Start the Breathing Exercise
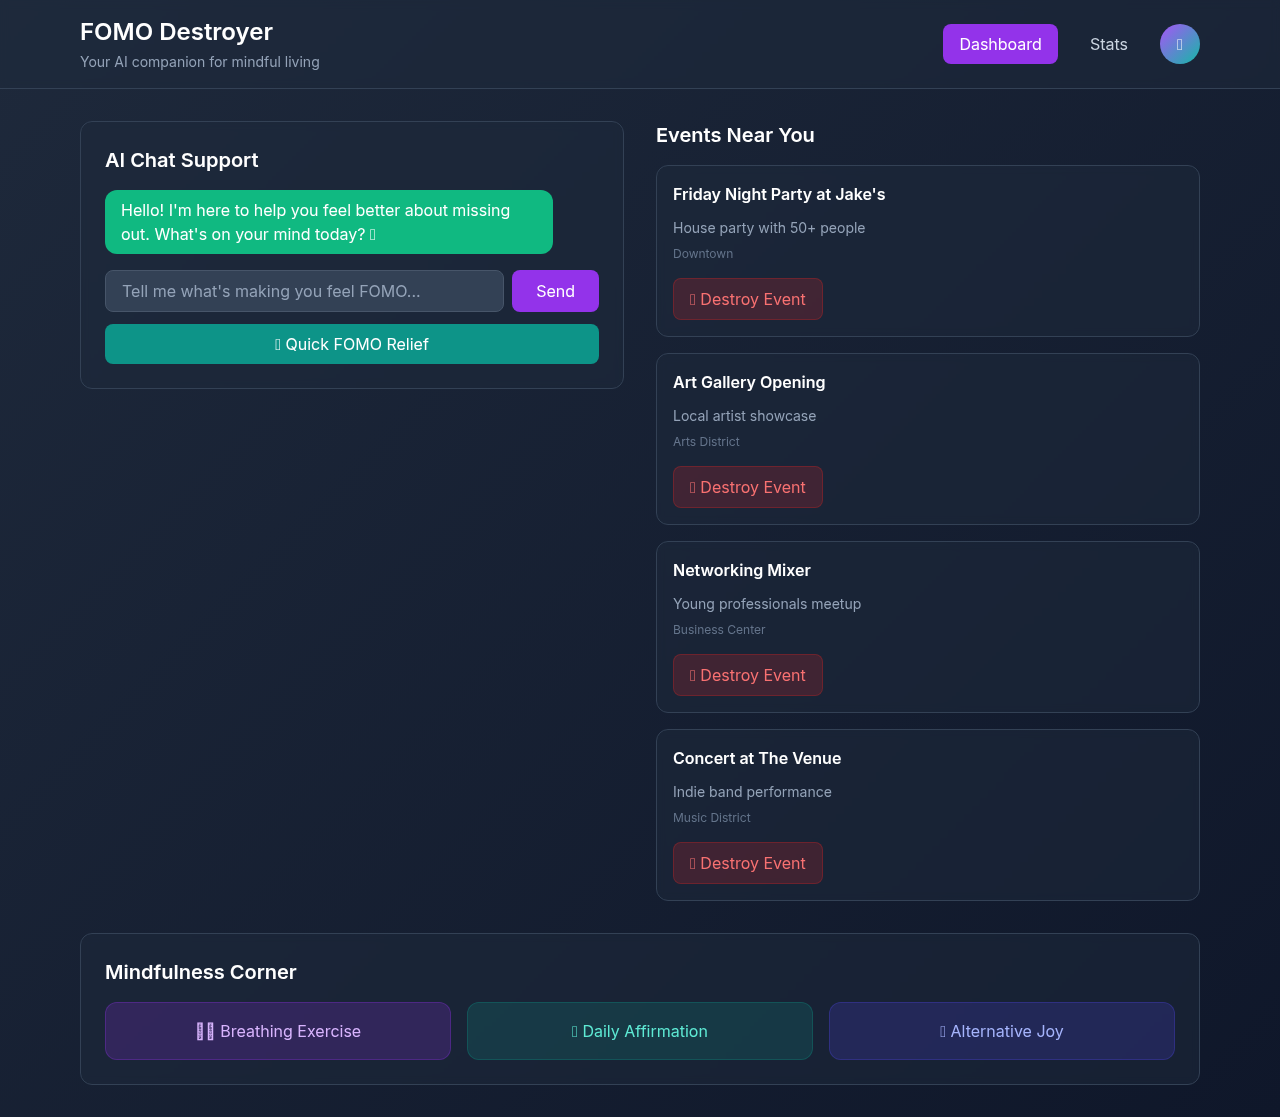Image resolution: width=1280 pixels, height=1117 pixels. [278, 1030]
